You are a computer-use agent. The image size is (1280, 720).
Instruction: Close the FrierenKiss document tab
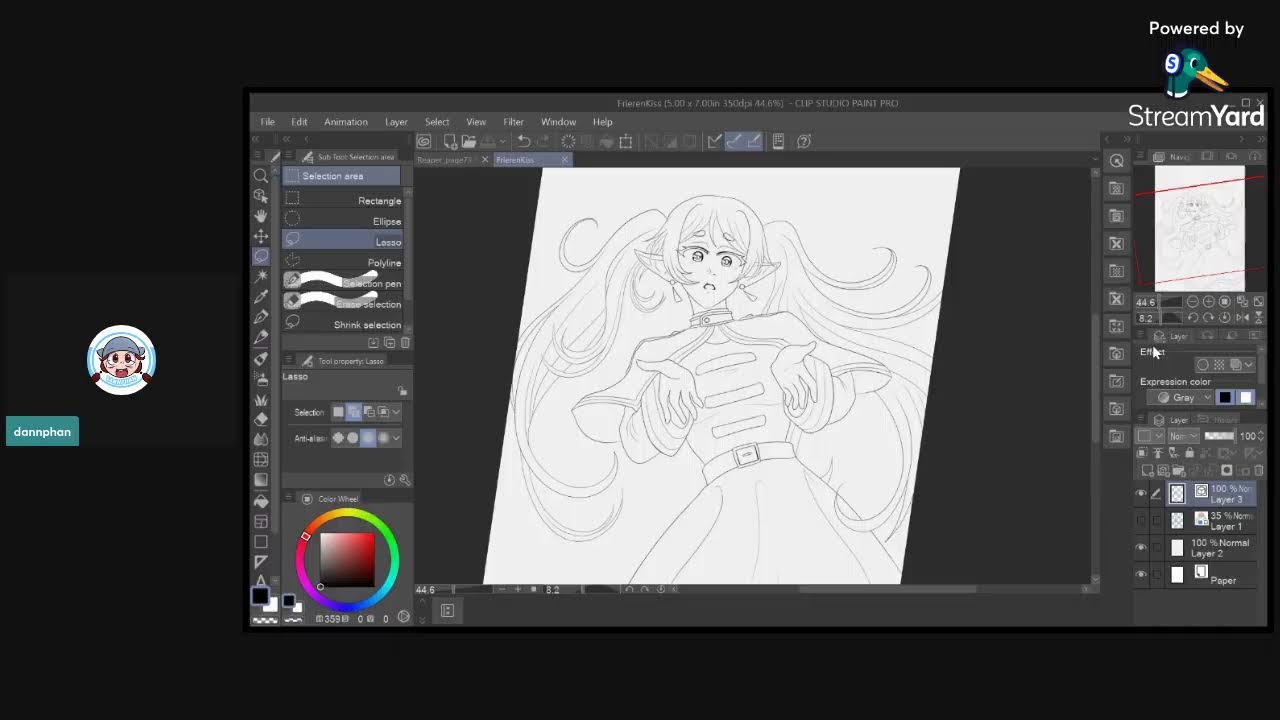(x=565, y=160)
